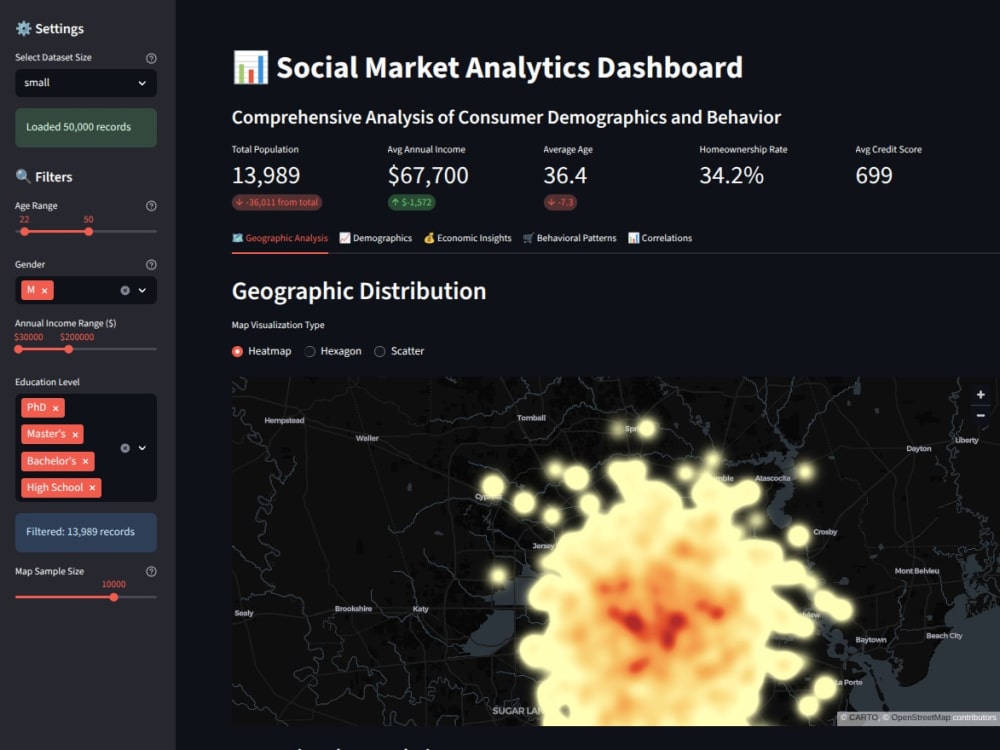Click the Settings gear icon
Viewport: 1000px width, 750px height.
[x=23, y=28]
